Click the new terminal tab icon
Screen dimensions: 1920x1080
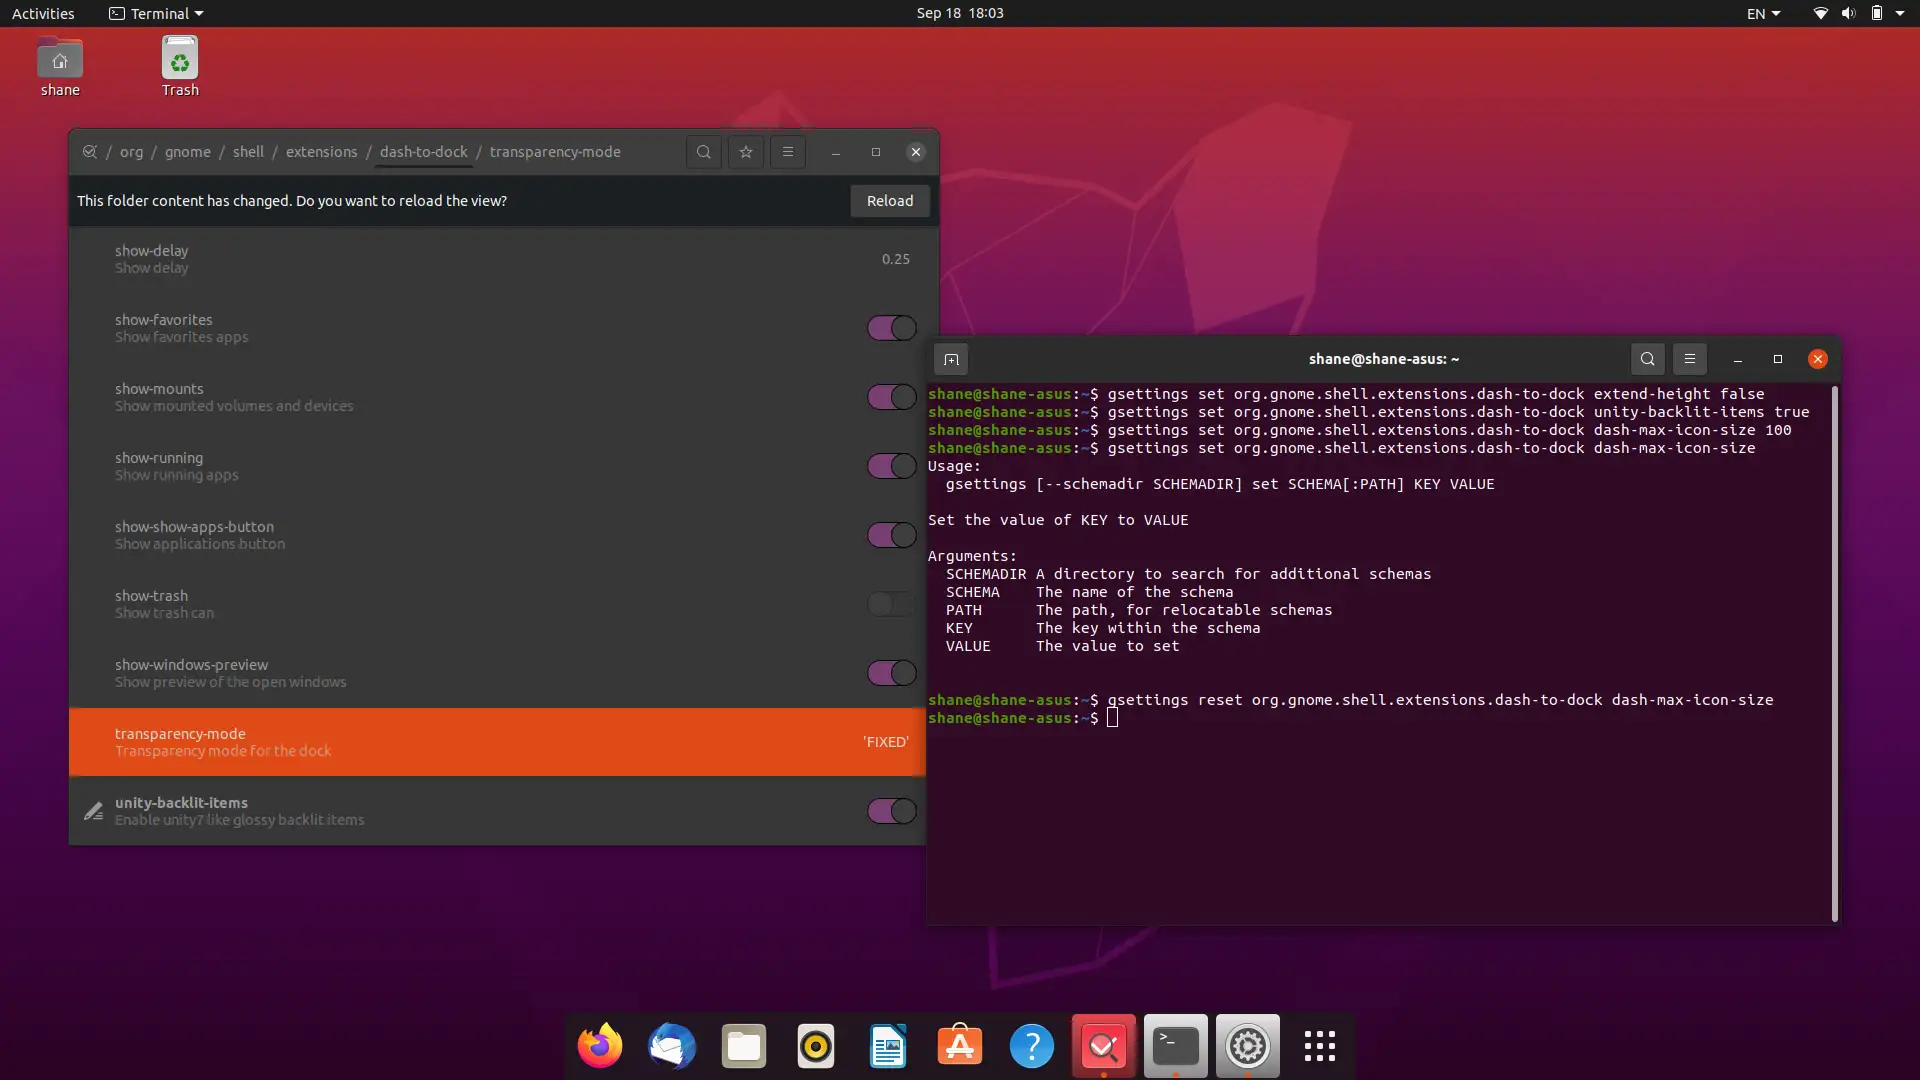(951, 359)
